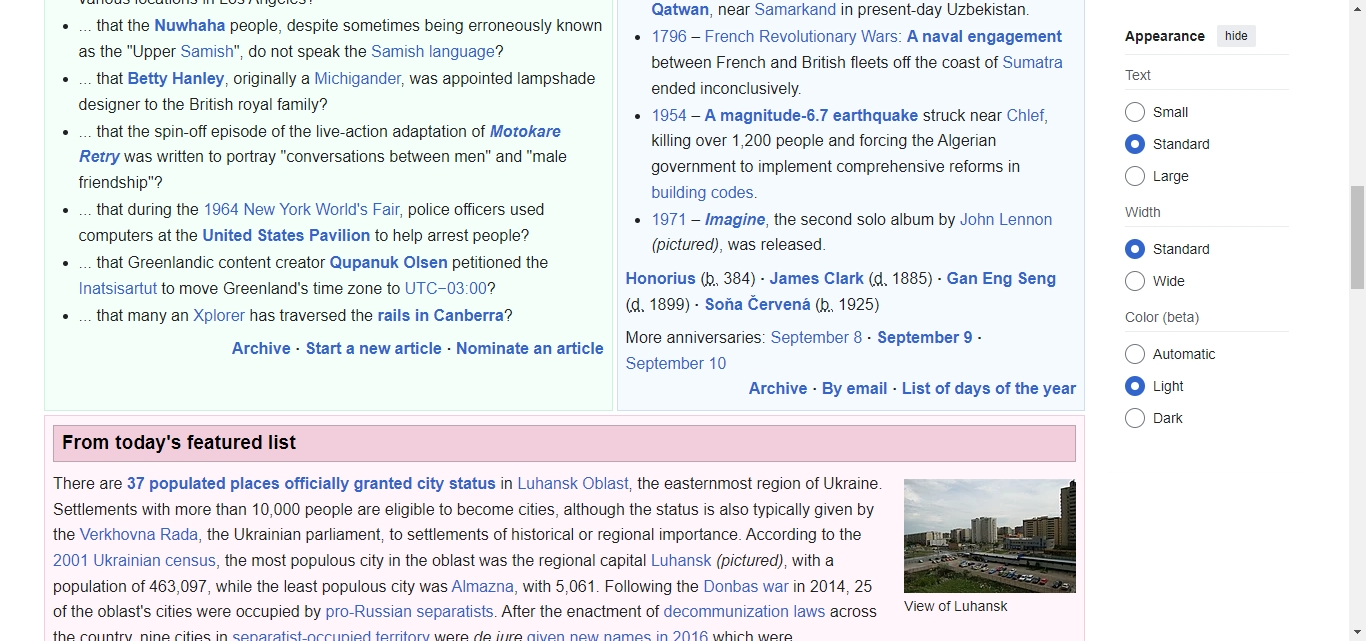Open the John Lennon link

click(1006, 219)
